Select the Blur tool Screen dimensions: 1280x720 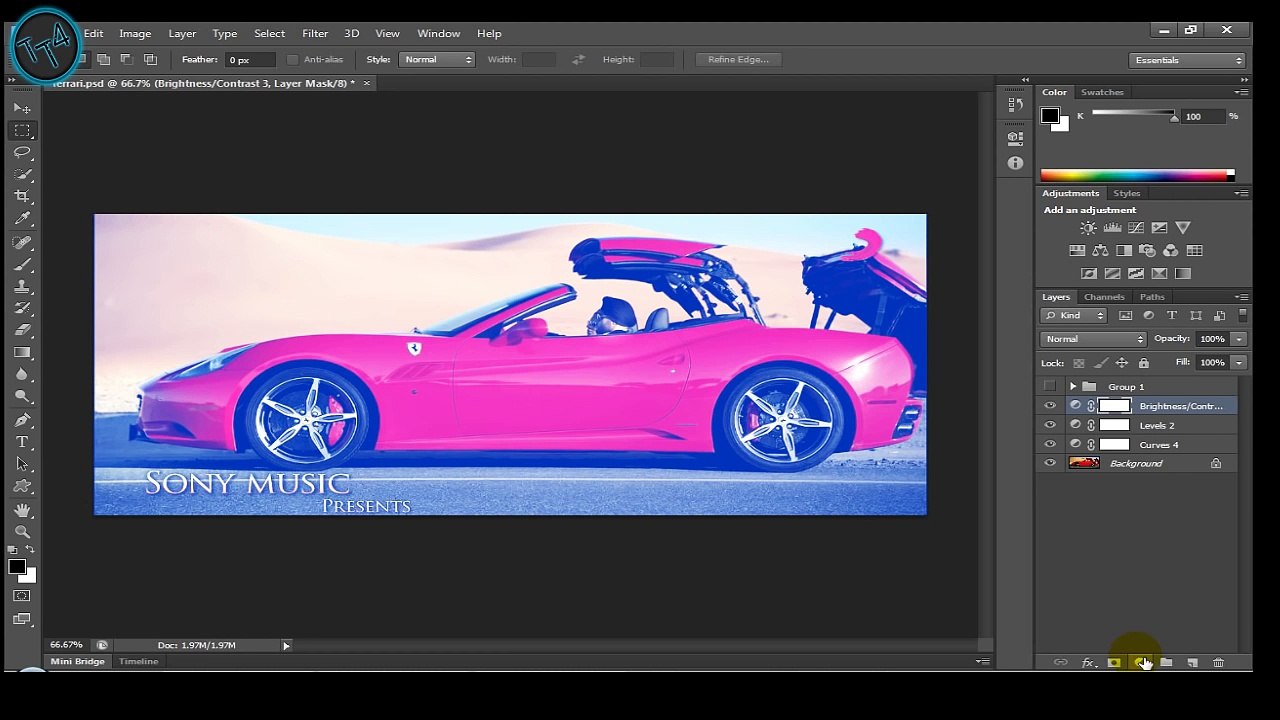22,374
